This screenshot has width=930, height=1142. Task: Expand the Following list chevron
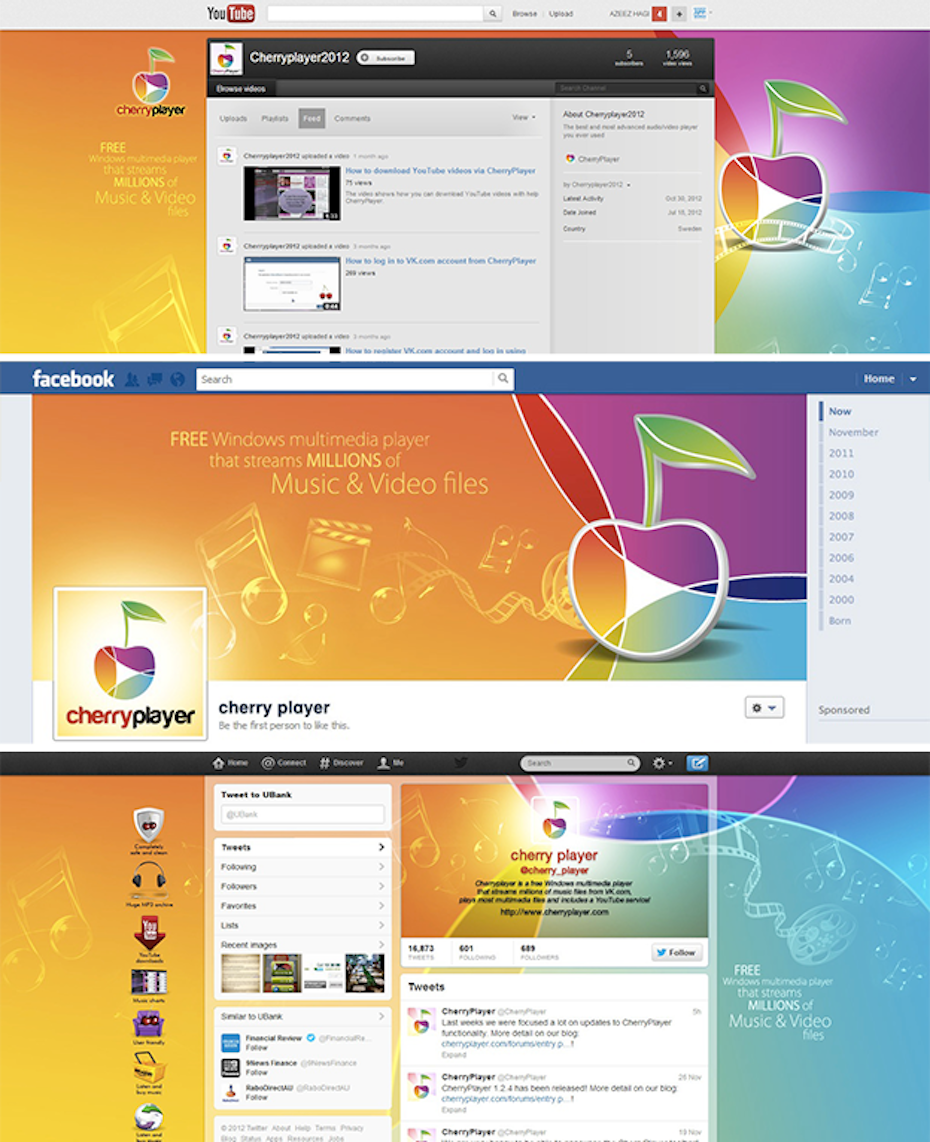pos(381,867)
